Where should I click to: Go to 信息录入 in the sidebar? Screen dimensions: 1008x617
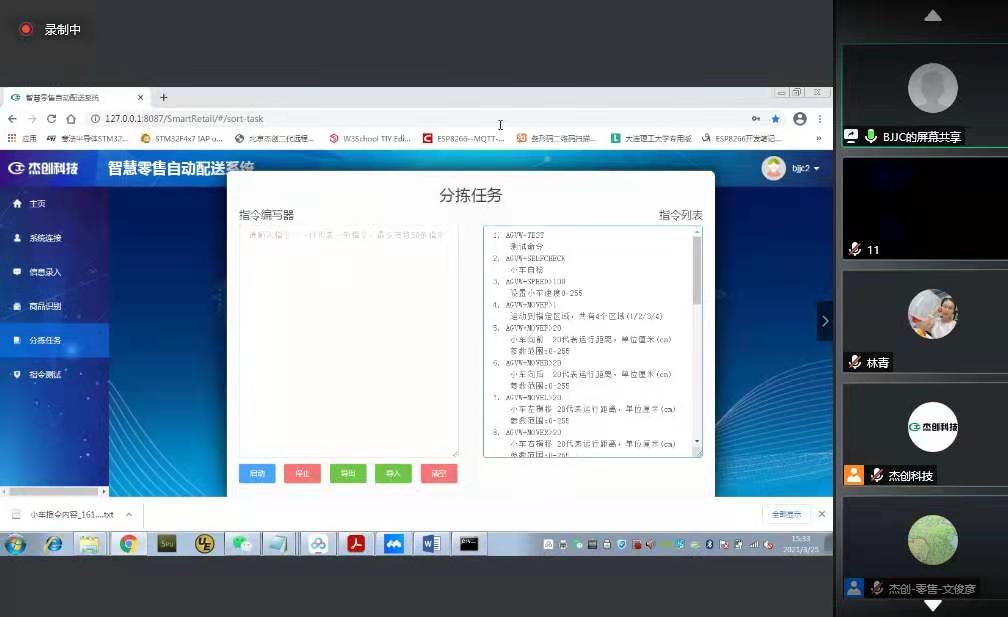45,272
